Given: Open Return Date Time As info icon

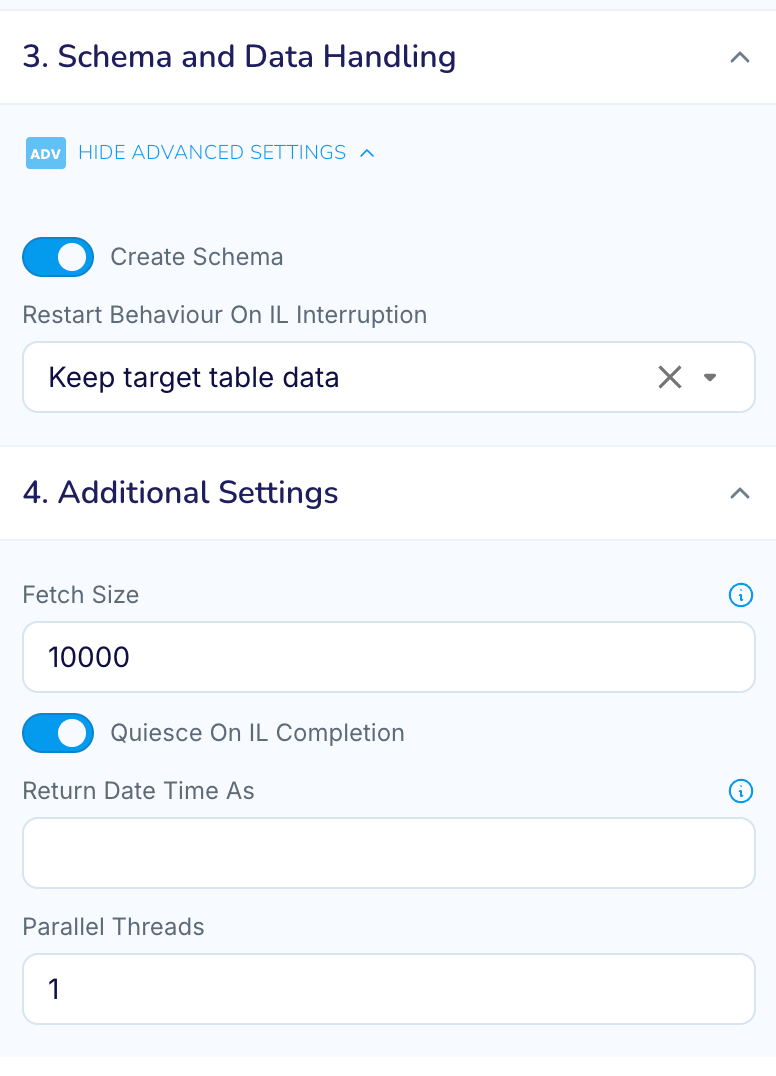Looking at the screenshot, I should click(x=740, y=791).
